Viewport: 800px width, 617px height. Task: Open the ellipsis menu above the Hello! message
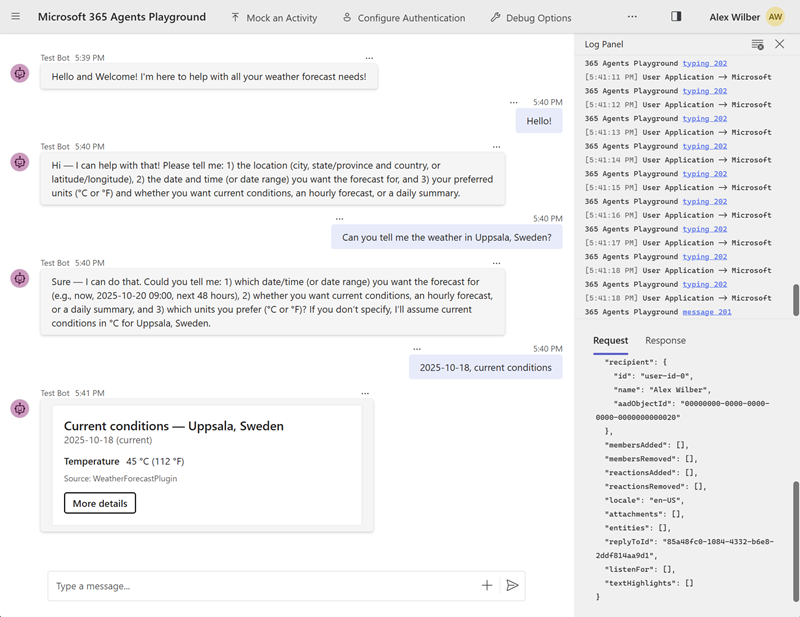(514, 102)
